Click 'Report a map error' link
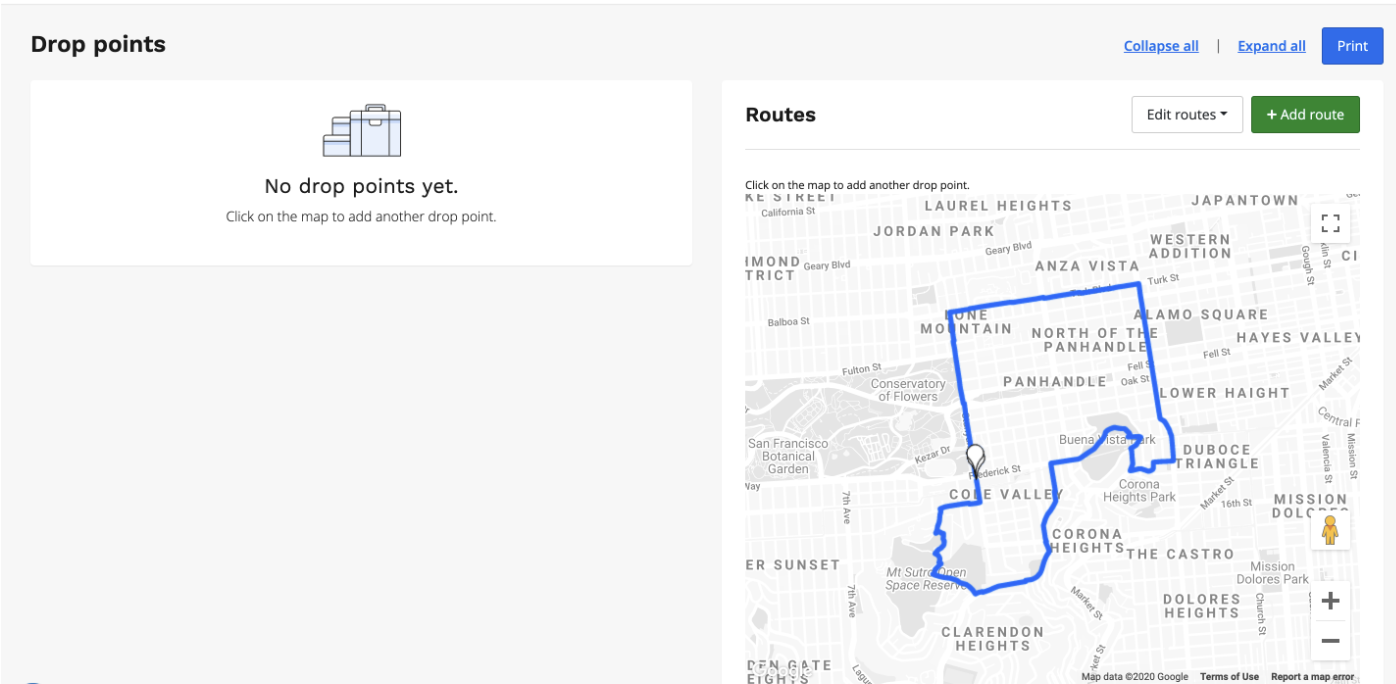This screenshot has height=684, width=1396. point(1312,677)
